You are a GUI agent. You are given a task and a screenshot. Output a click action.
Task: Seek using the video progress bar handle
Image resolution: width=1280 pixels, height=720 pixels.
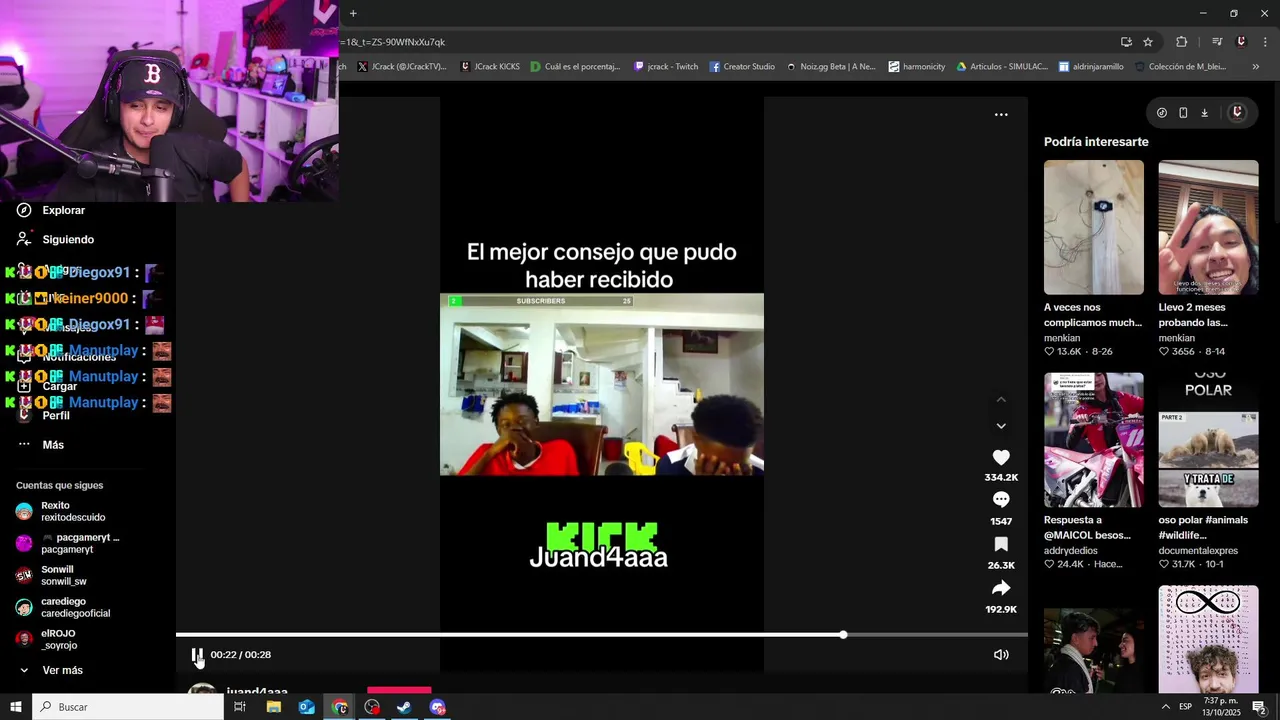[844, 635]
